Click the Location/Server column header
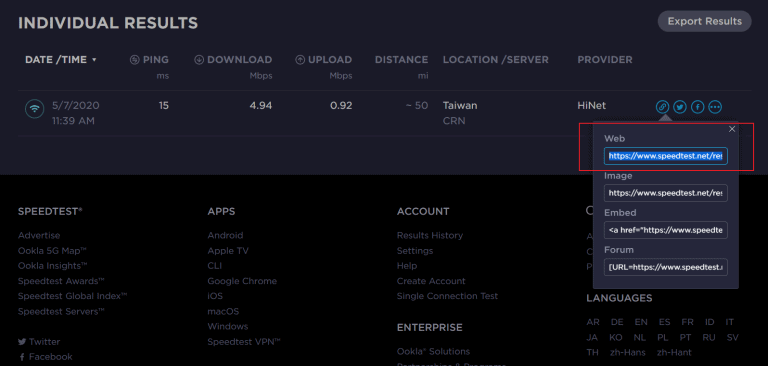 [496, 60]
